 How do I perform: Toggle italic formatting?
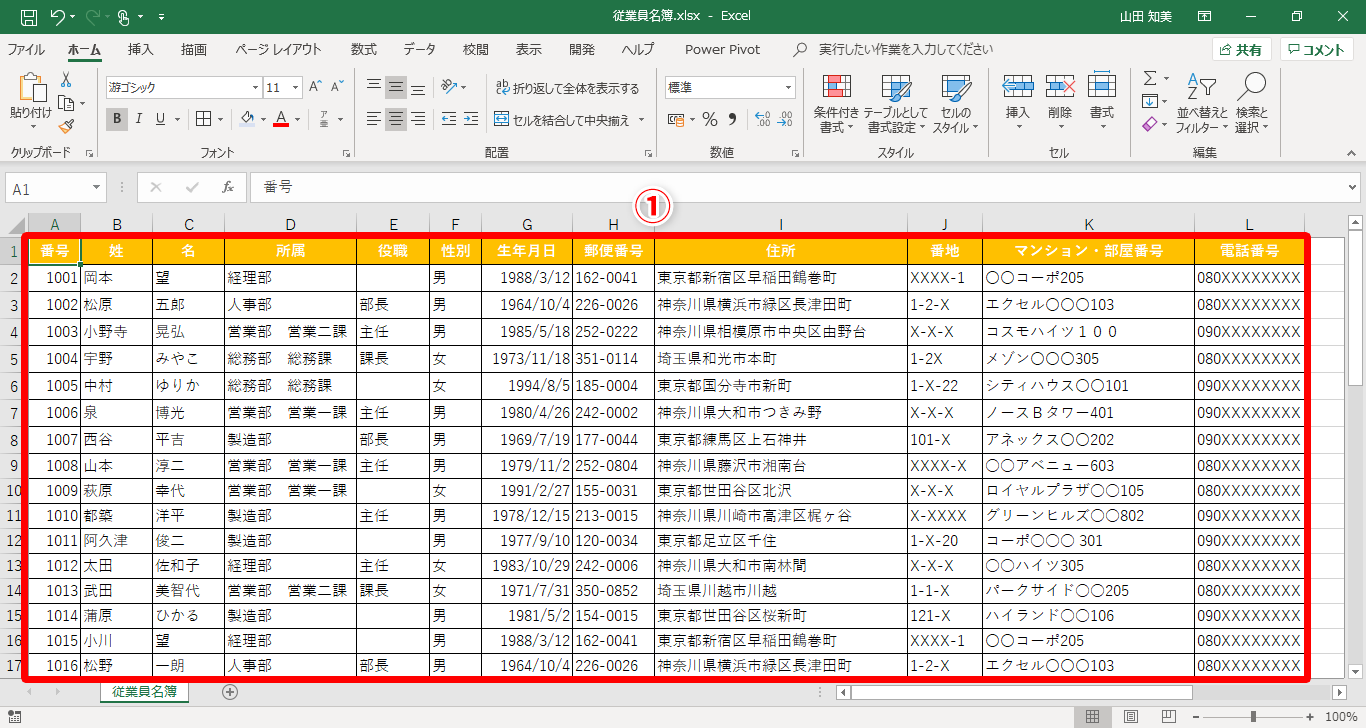click(139, 120)
